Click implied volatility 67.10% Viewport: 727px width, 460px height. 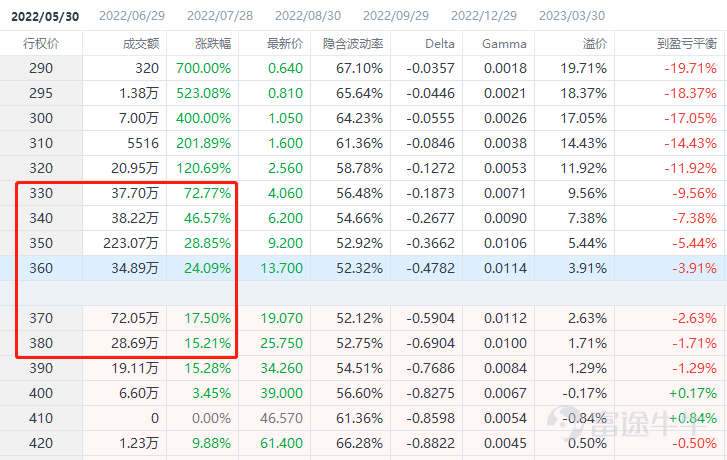[x=360, y=68]
